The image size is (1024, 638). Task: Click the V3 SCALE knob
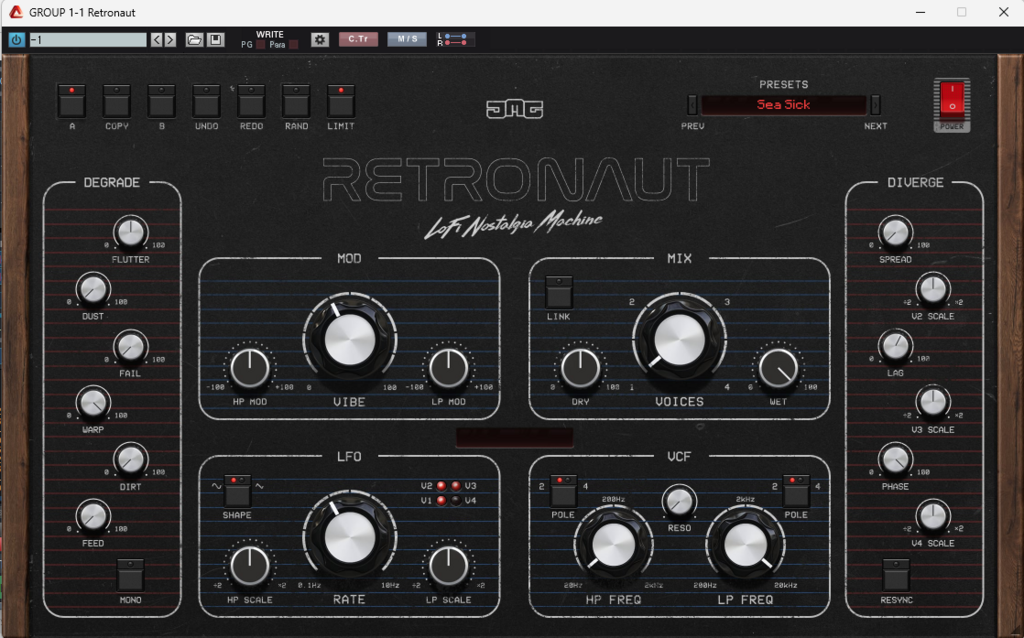click(x=933, y=402)
